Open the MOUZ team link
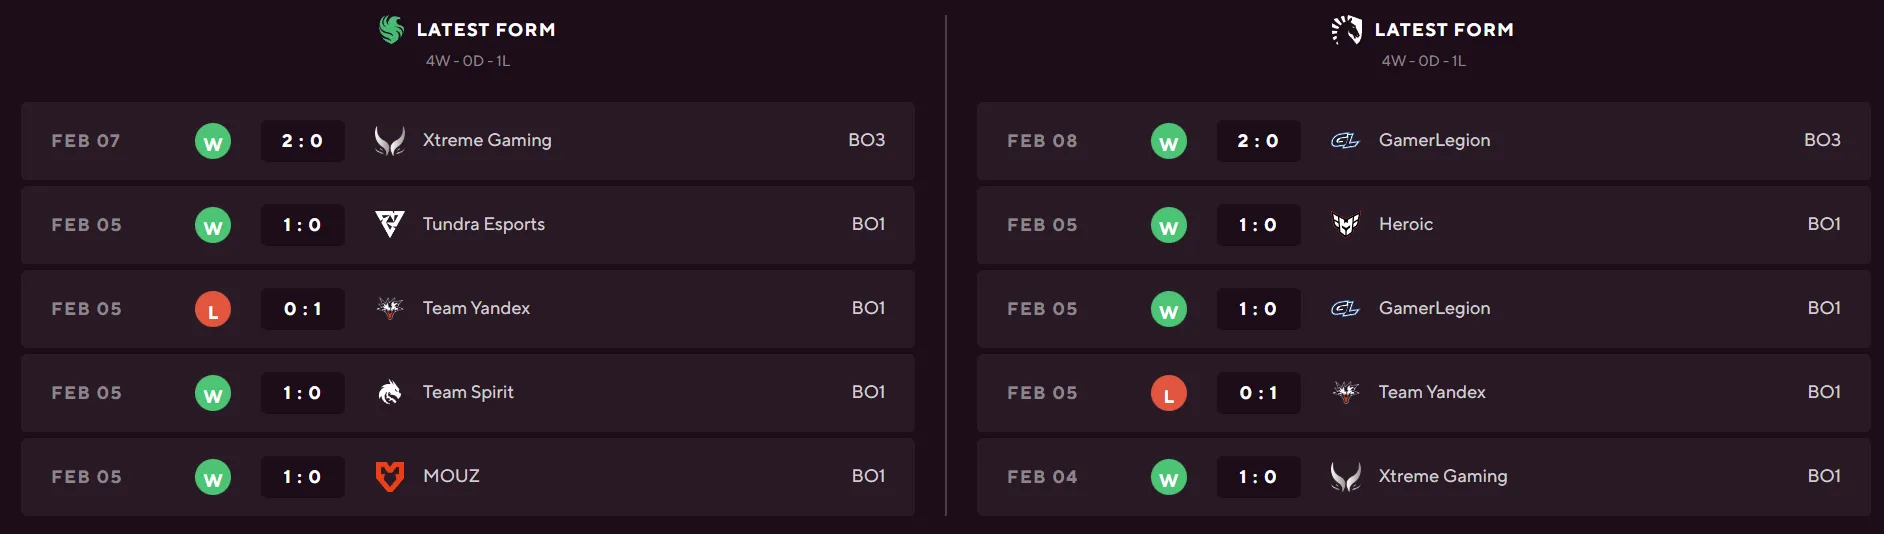Viewport: 1884px width, 534px height. pyautogui.click(x=451, y=476)
